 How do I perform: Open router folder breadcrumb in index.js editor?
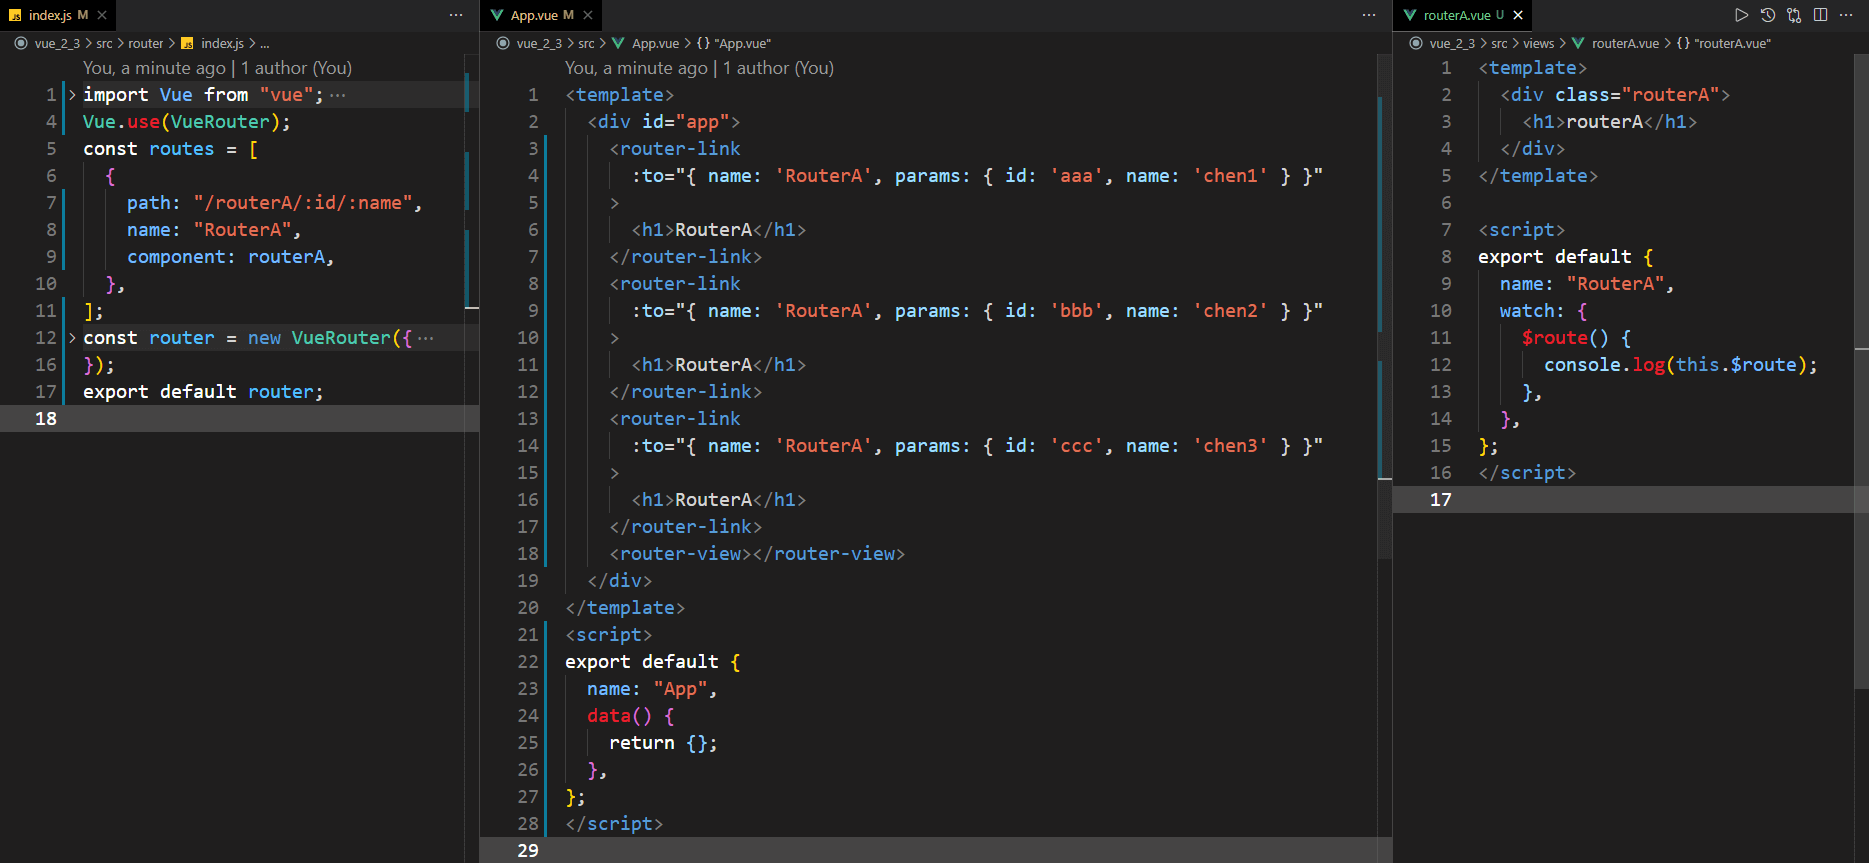pos(146,43)
